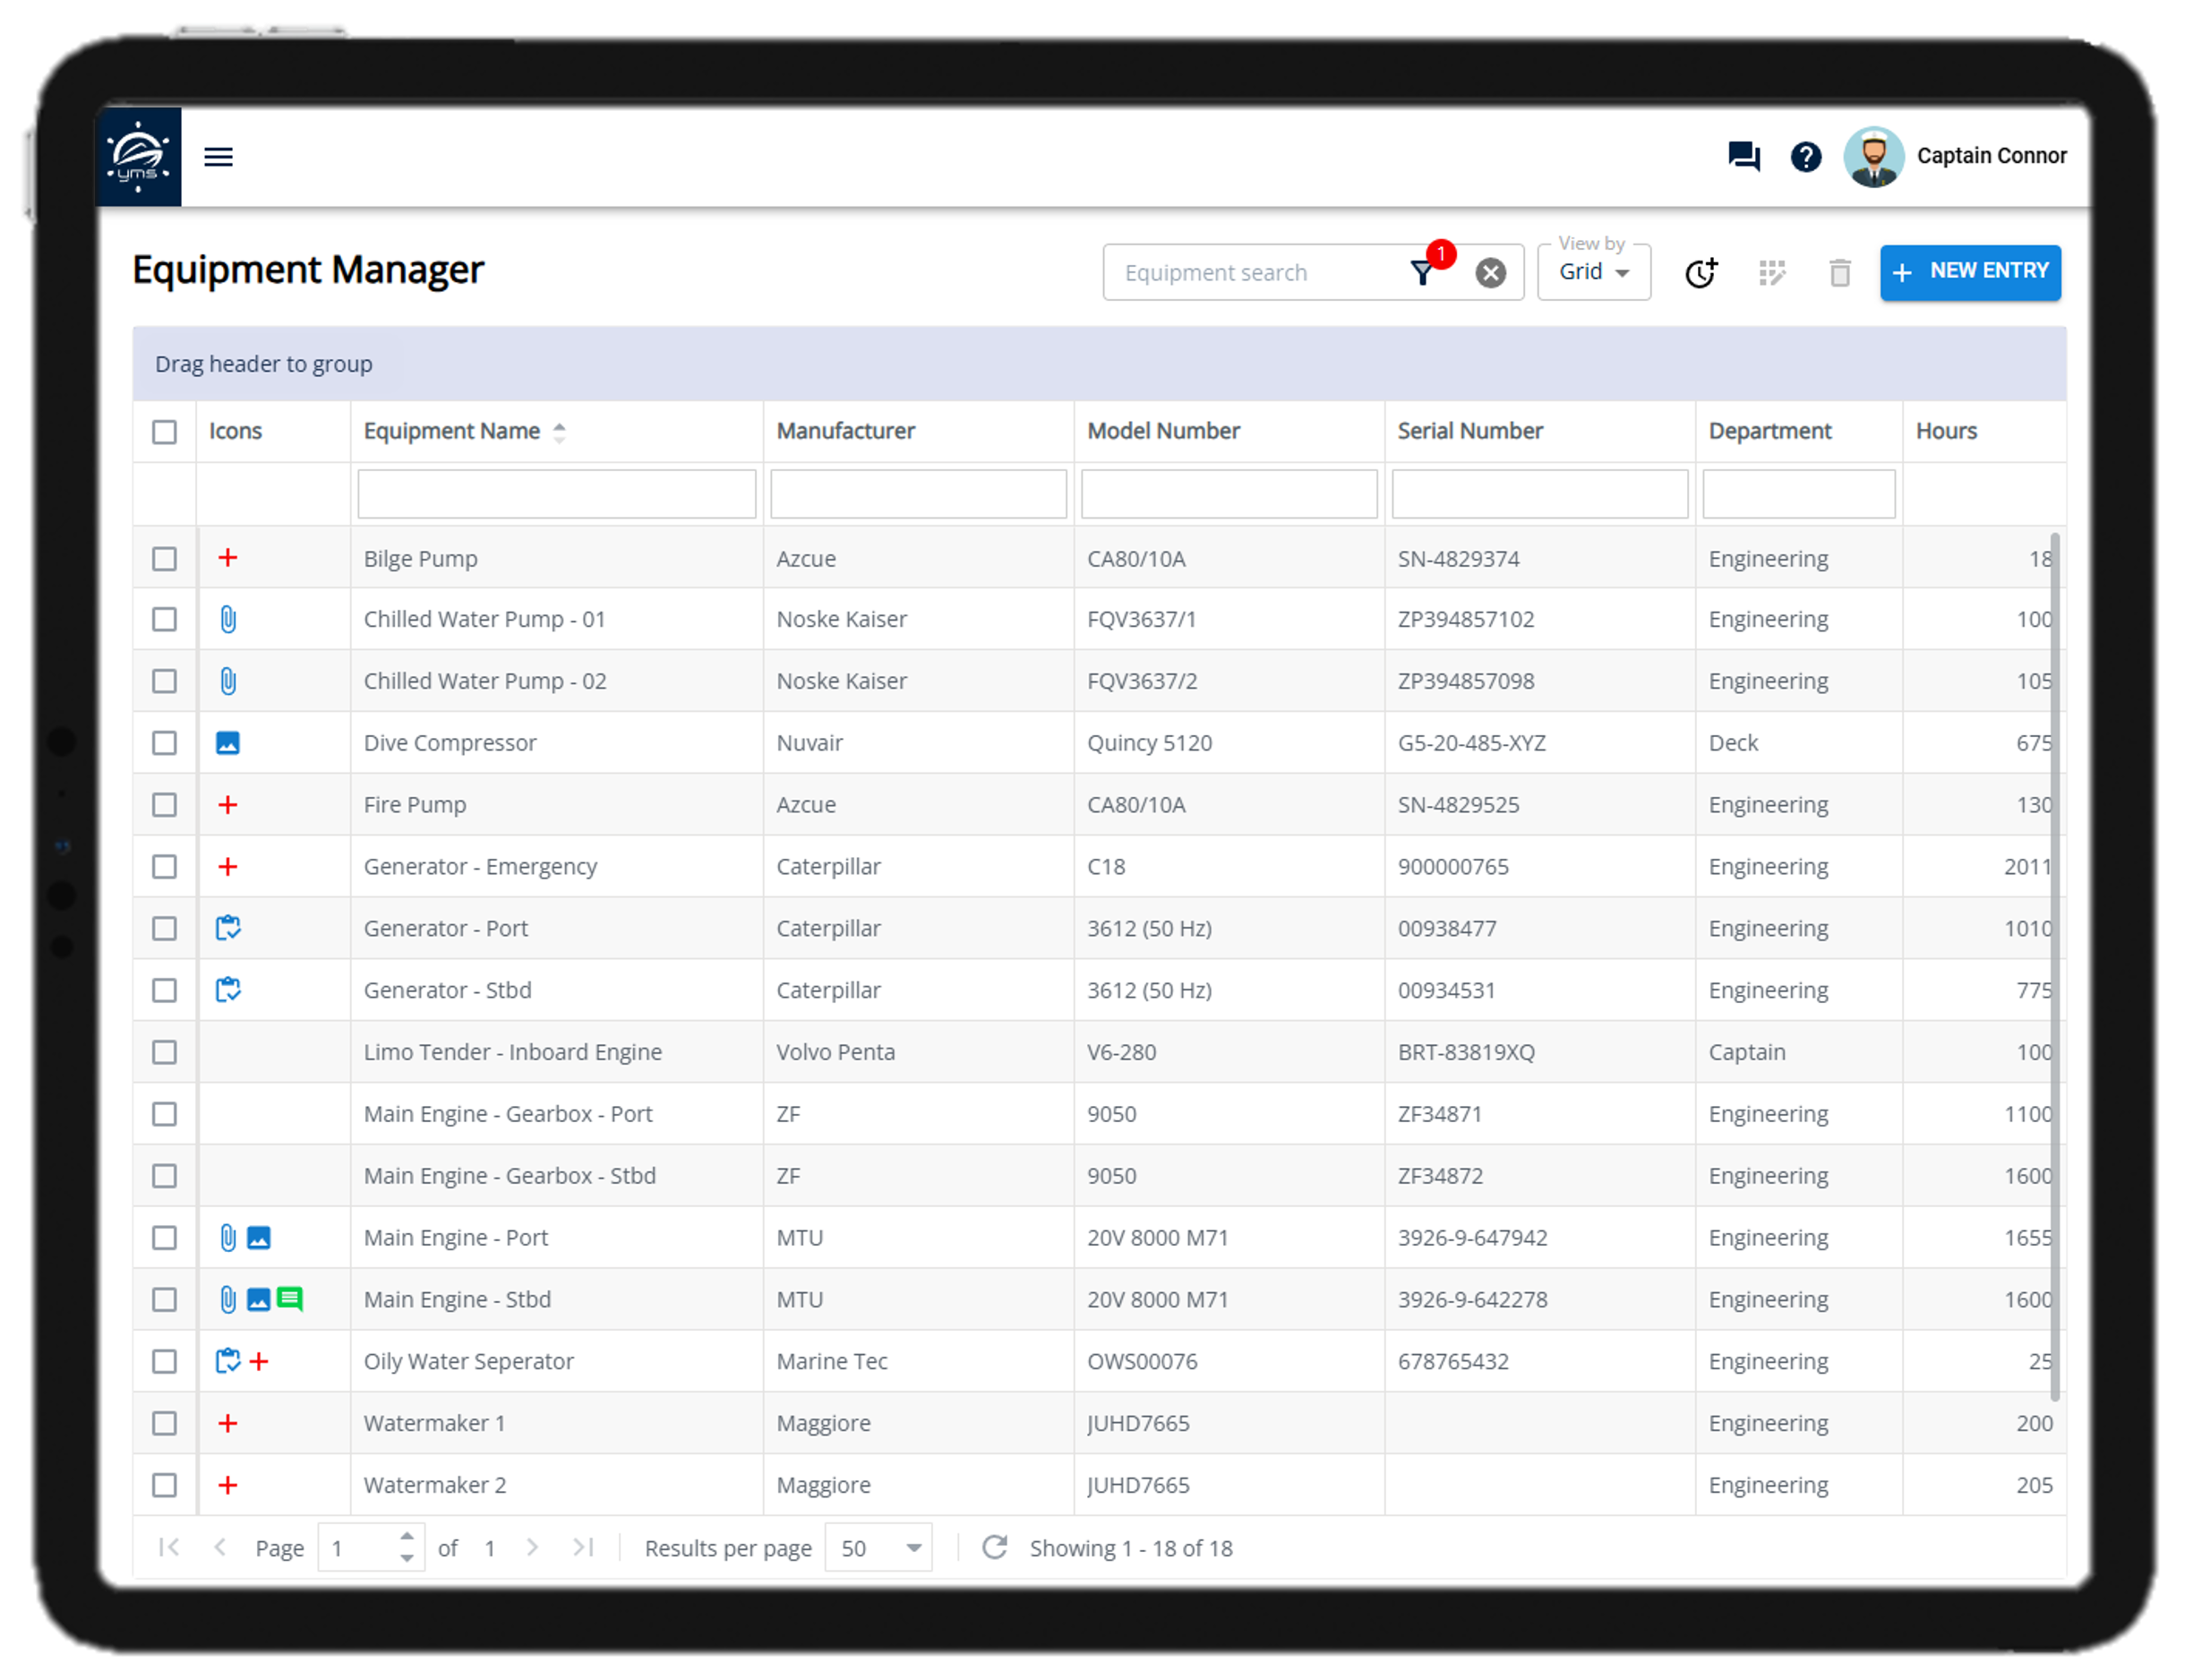Click red plus icon for Watermaker 1
2185x1680 pixels.
coord(228,1424)
